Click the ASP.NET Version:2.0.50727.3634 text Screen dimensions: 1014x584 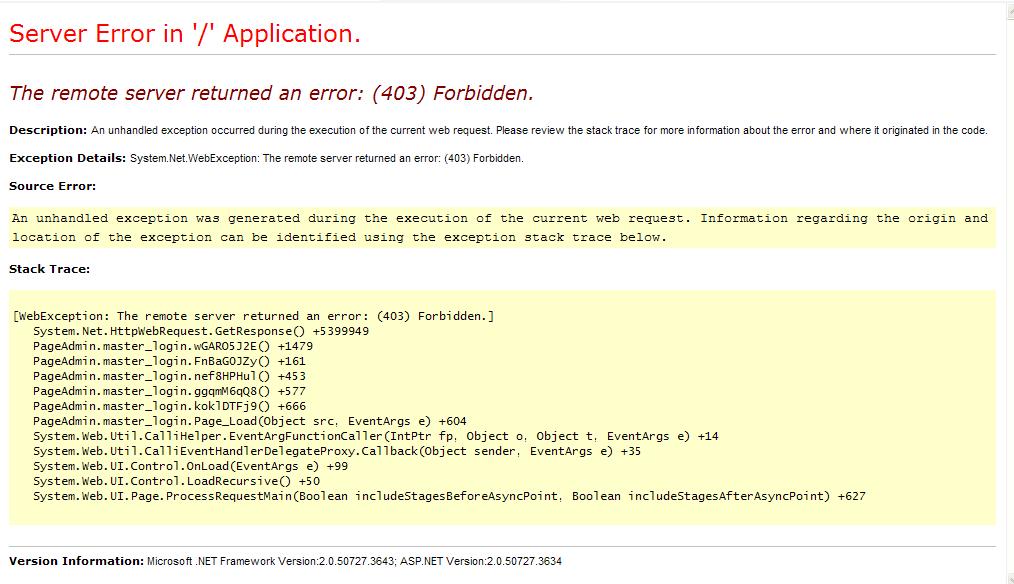[x=484, y=561]
